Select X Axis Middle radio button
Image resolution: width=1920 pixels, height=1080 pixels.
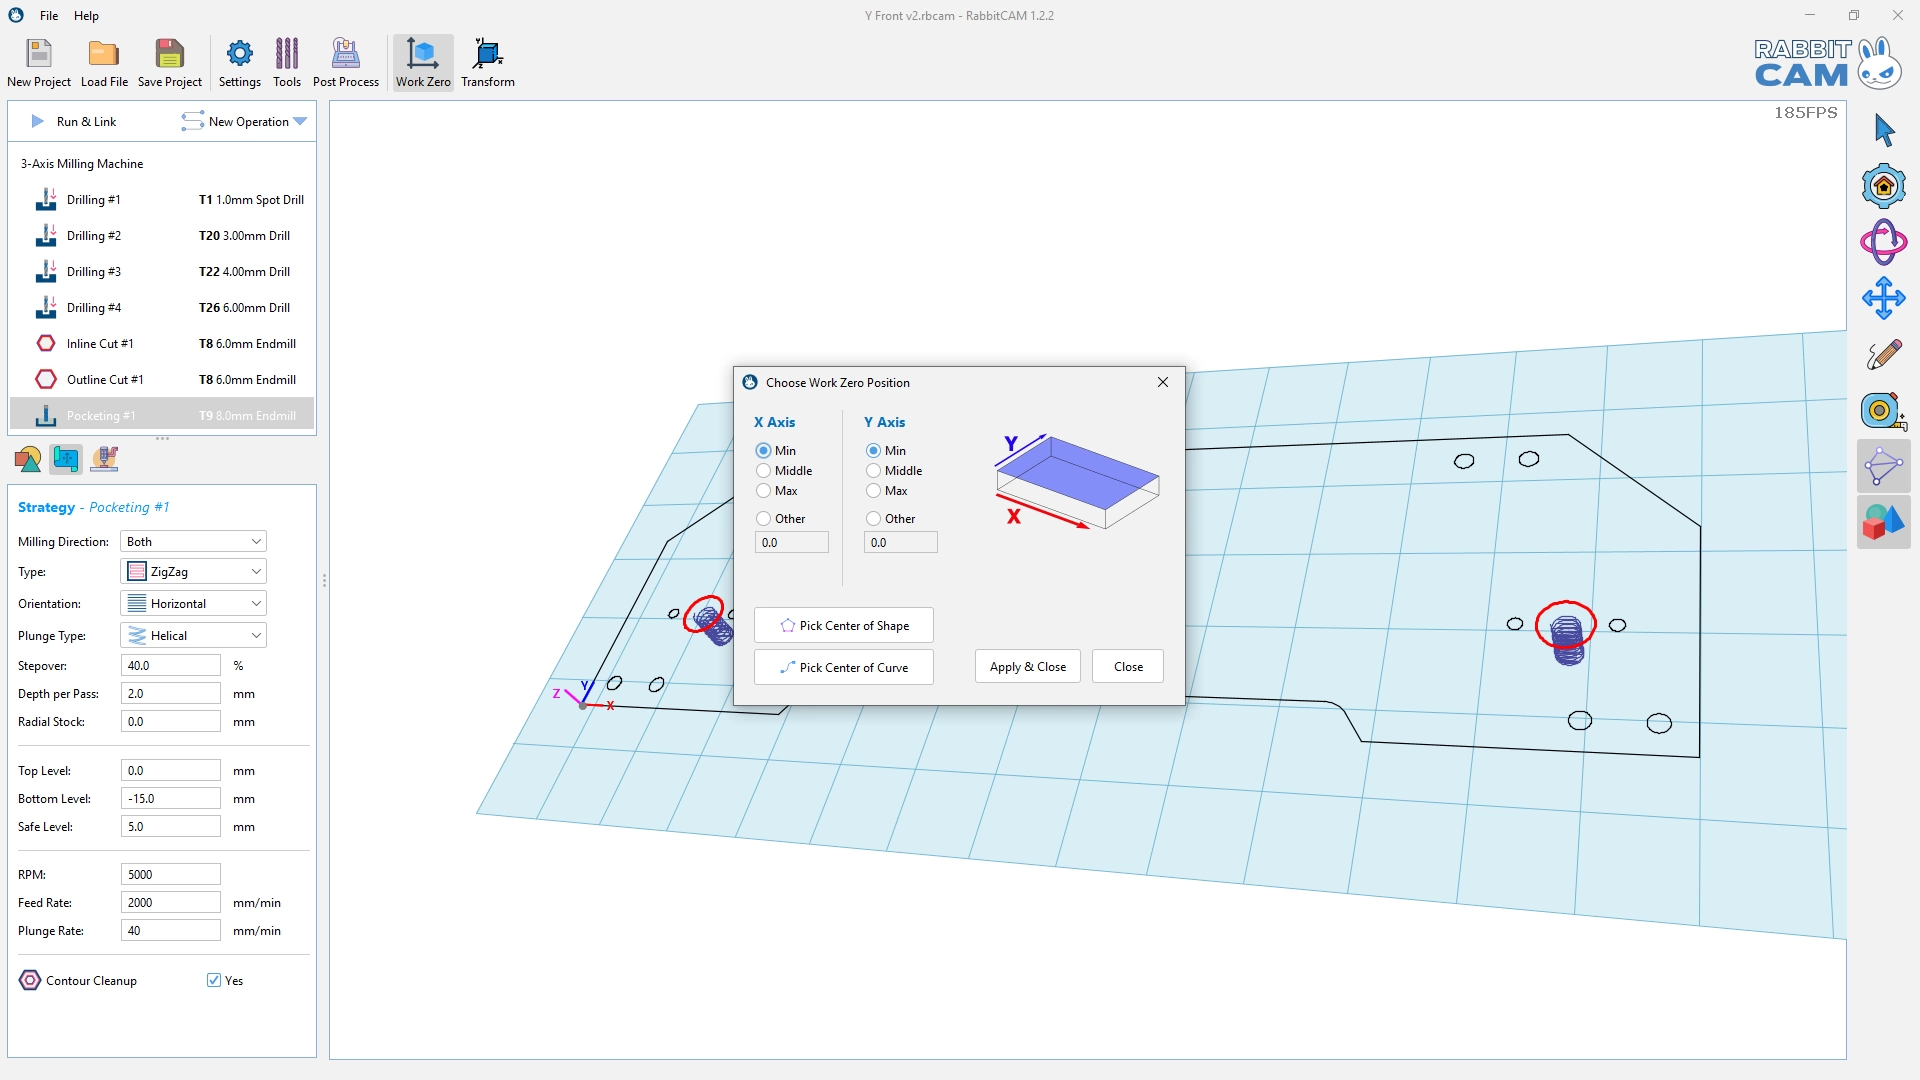(x=764, y=471)
